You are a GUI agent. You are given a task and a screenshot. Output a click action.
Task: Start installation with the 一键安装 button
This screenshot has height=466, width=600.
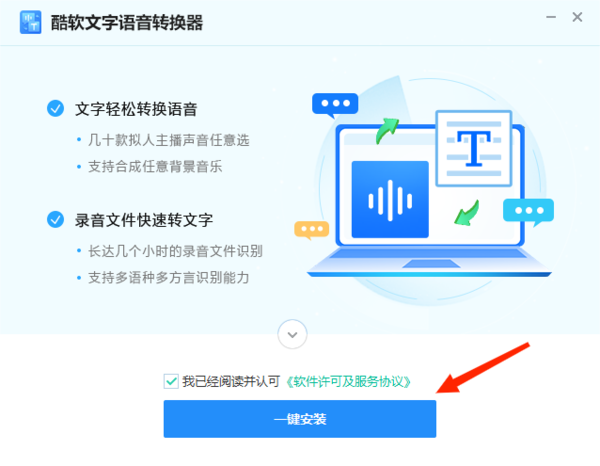pos(300,419)
